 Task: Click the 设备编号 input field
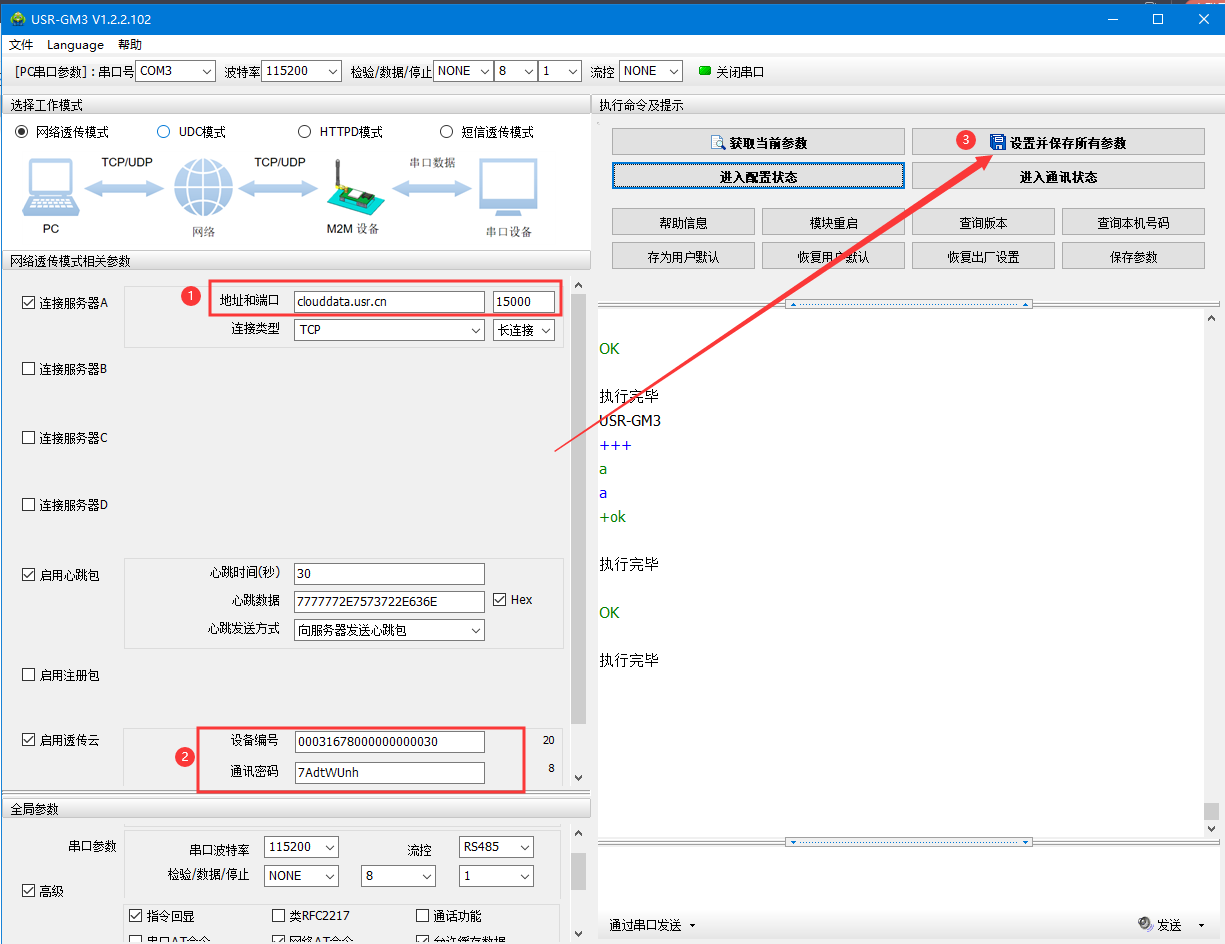click(389, 742)
